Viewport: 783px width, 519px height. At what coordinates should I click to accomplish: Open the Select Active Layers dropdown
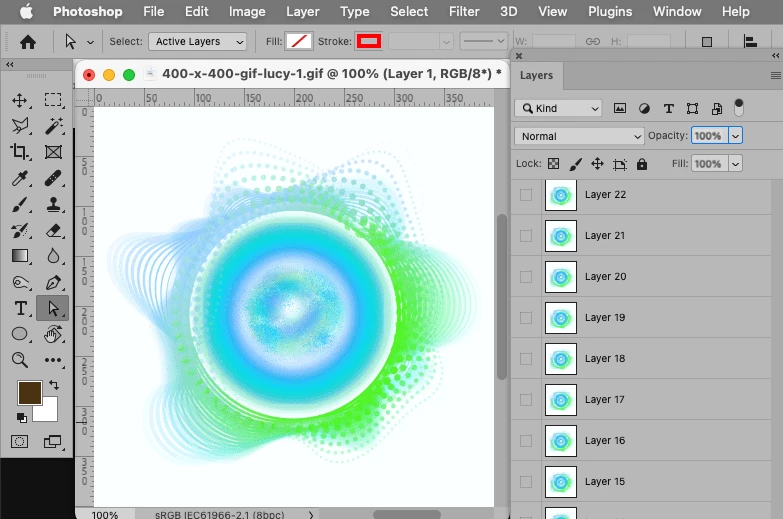point(198,41)
